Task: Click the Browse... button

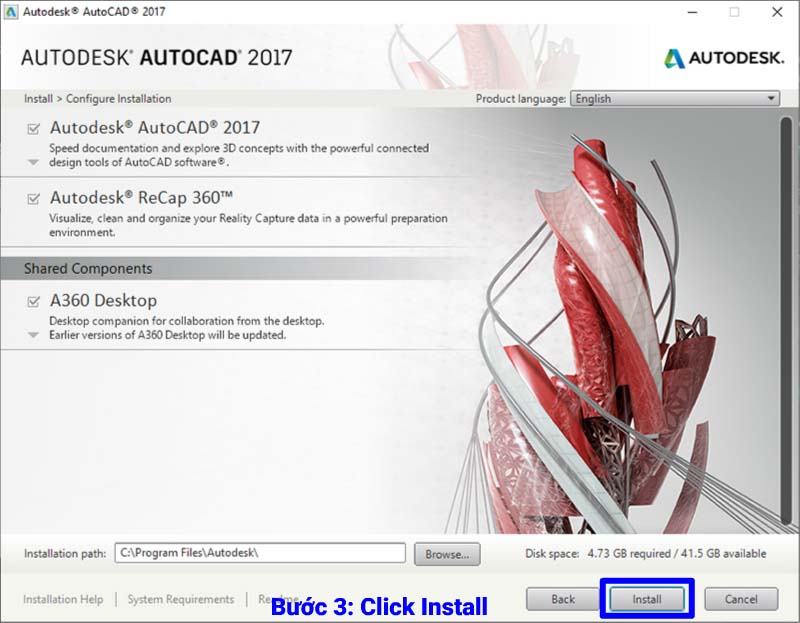Action: [447, 554]
